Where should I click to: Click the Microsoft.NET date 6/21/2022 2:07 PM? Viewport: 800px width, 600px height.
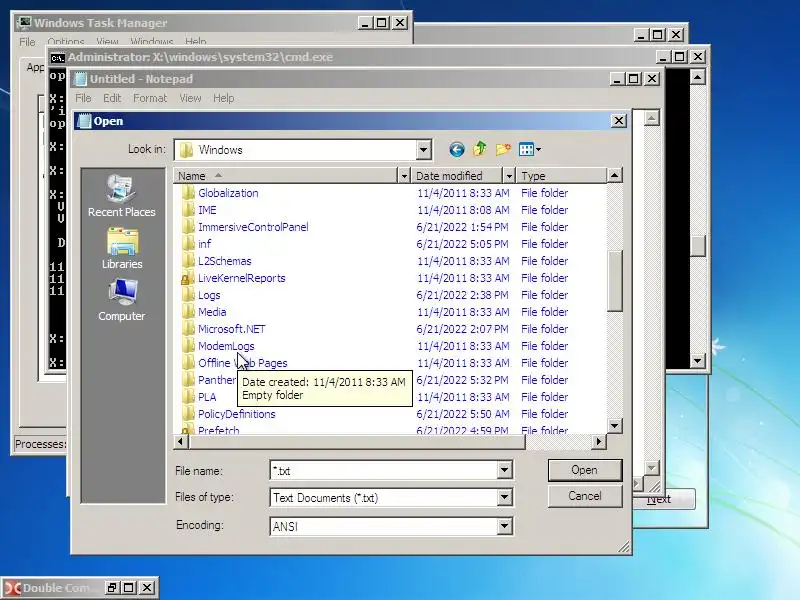[x=462, y=329]
